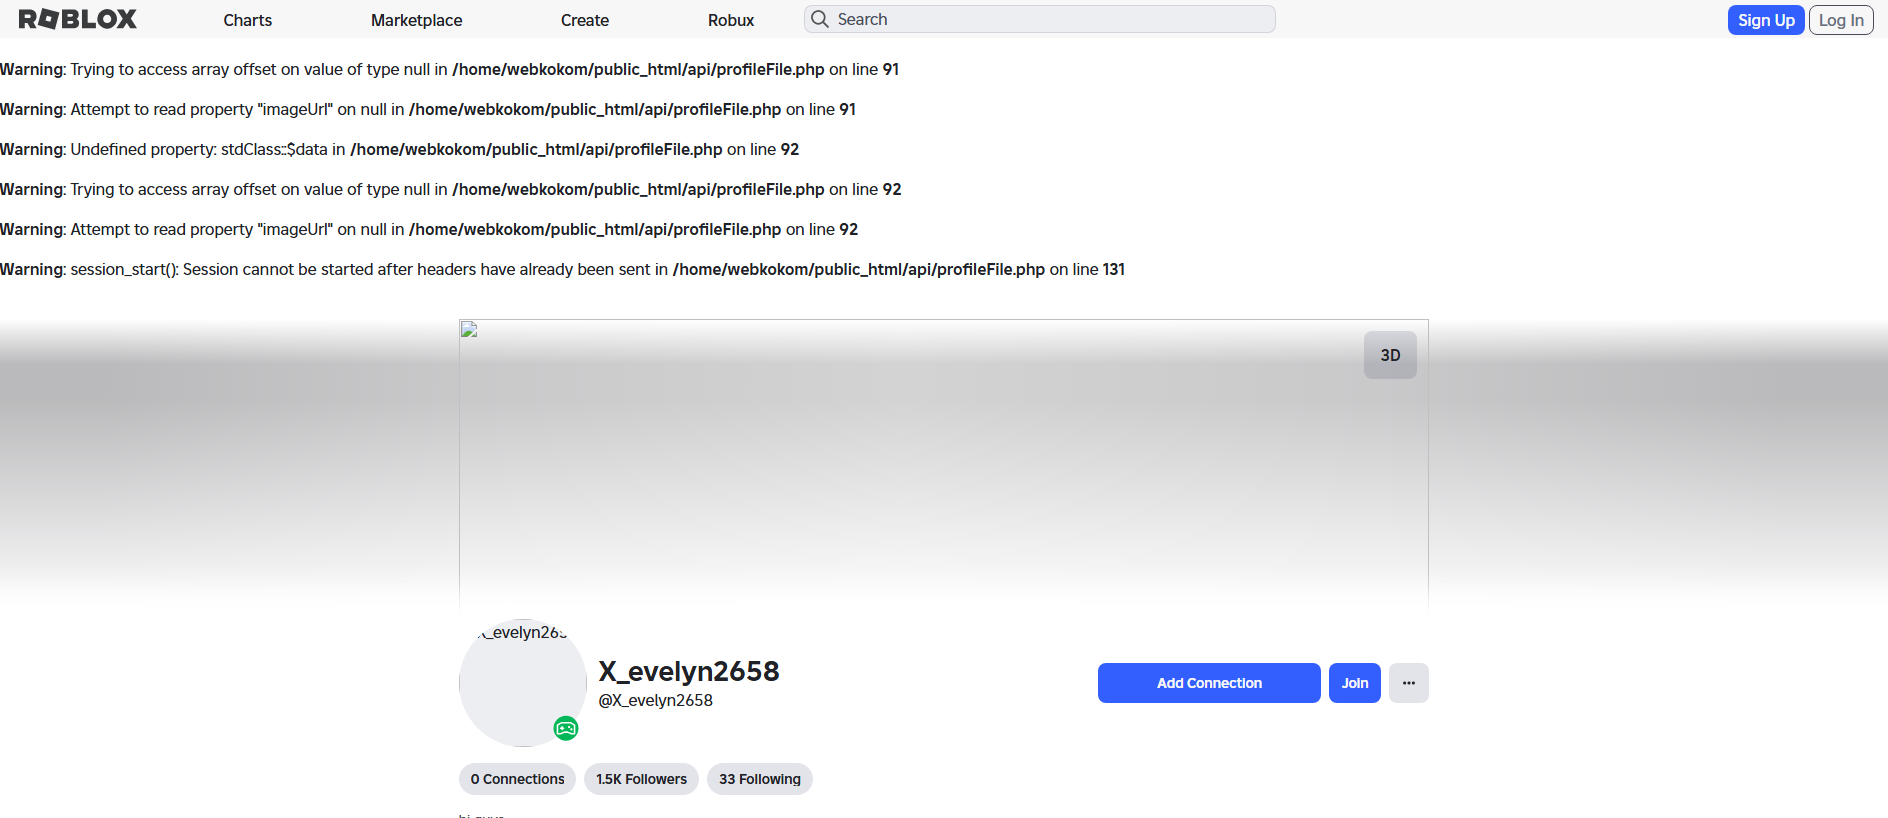
Task: Focus the Search input field
Action: click(x=1040, y=19)
